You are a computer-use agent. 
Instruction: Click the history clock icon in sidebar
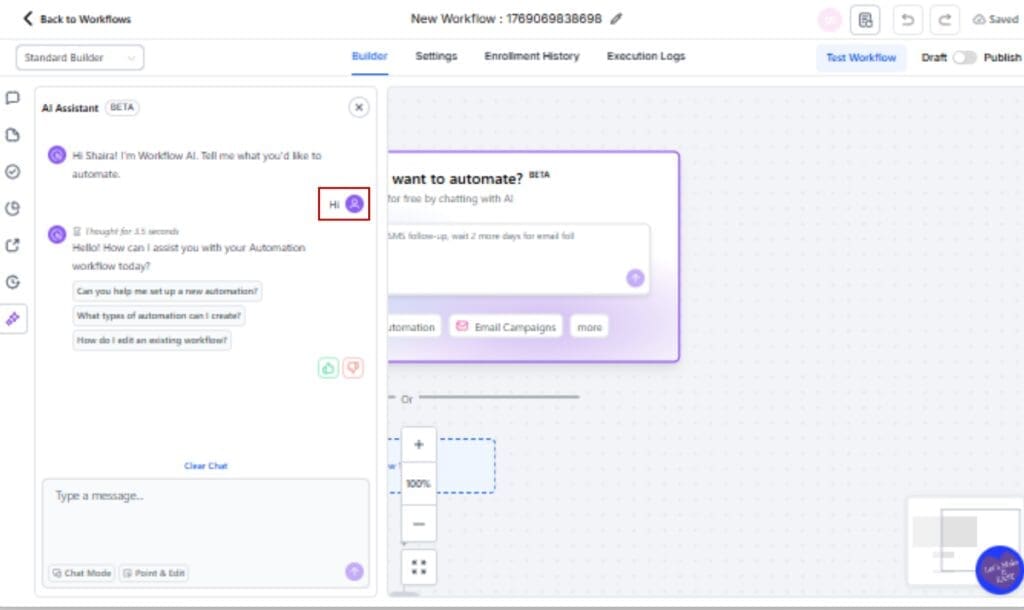pyautogui.click(x=13, y=282)
